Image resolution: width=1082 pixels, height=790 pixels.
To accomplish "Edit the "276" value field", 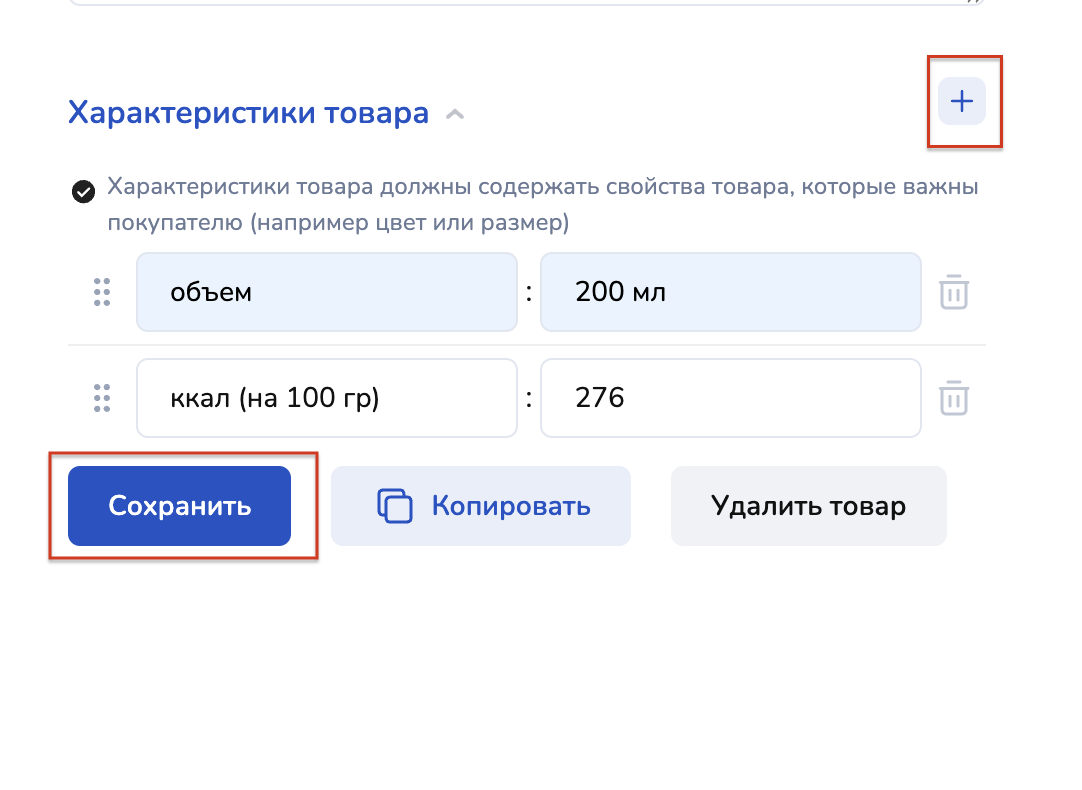I will click(x=730, y=398).
